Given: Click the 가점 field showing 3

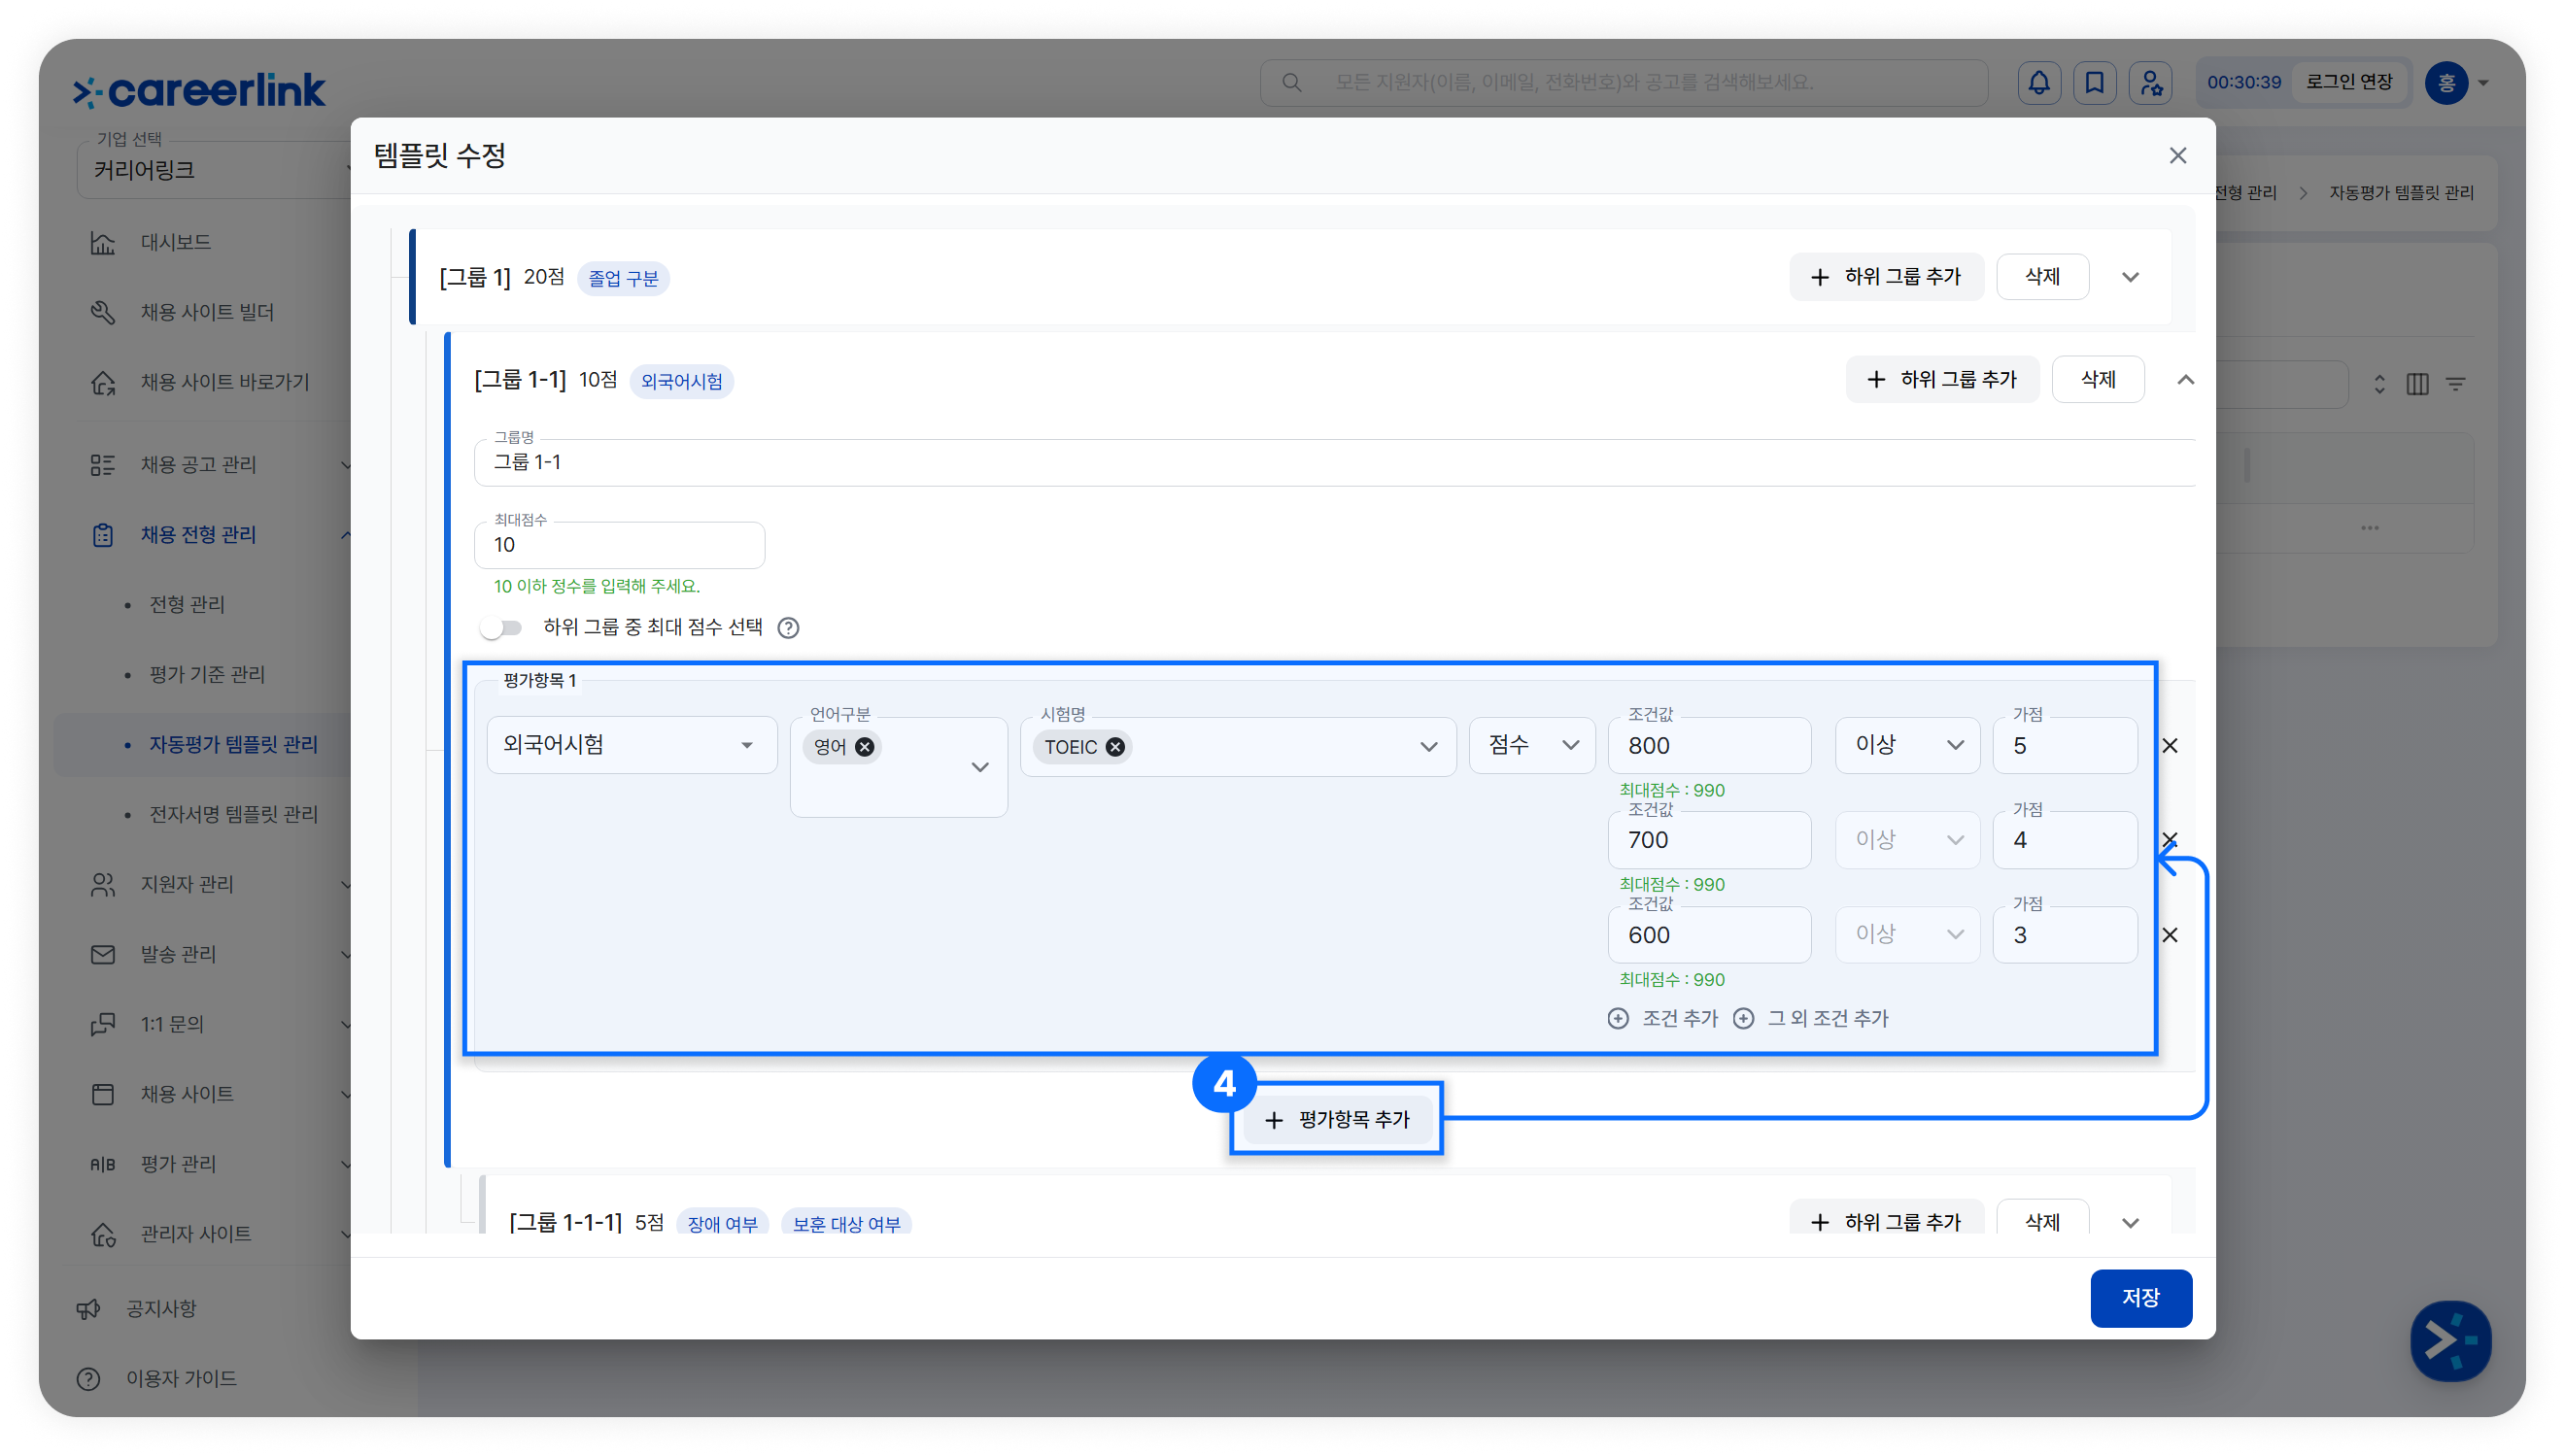Looking at the screenshot, I should 2065,935.
